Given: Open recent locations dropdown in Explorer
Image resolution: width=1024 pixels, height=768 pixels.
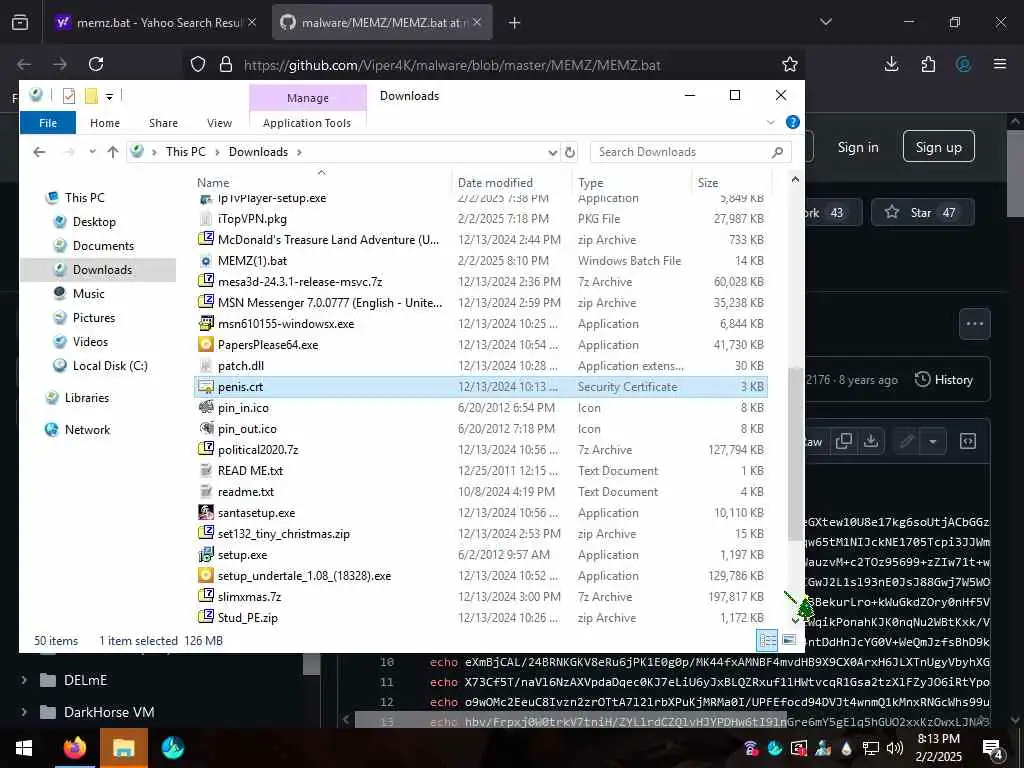Looking at the screenshot, I should pos(92,152).
